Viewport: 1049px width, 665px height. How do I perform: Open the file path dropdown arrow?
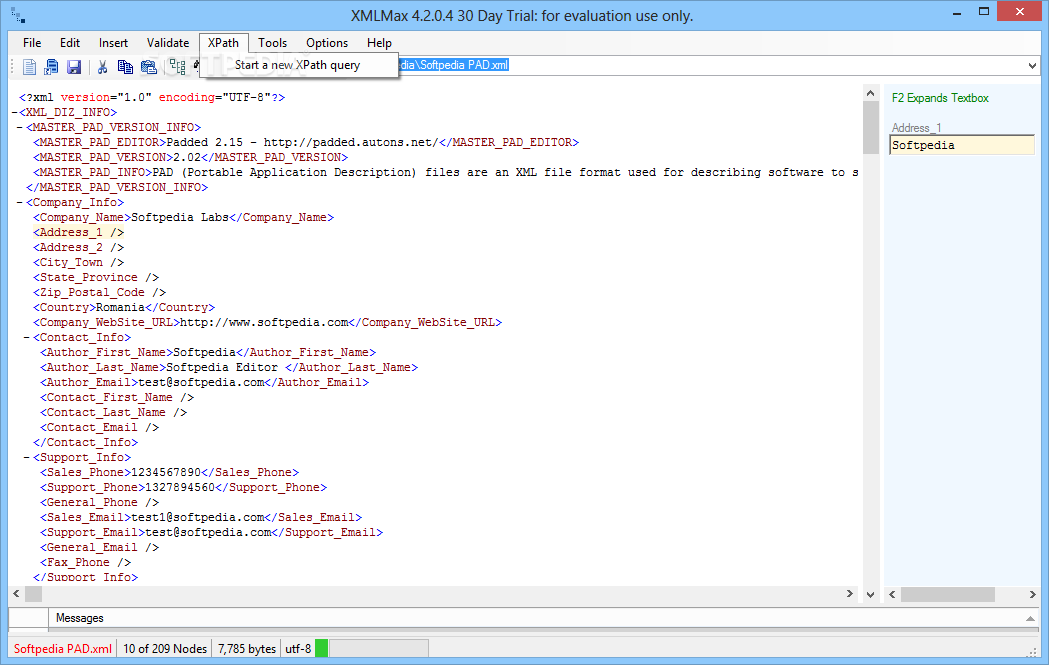(x=1032, y=66)
